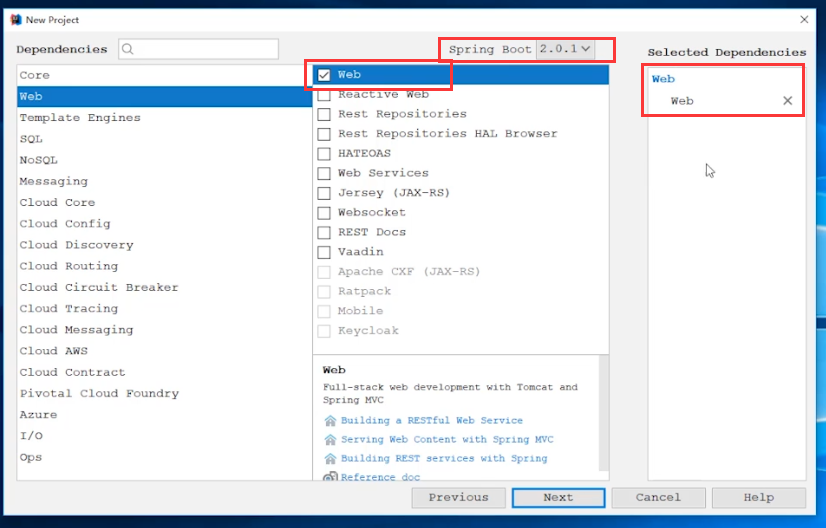Open Building a RESTful Web Service guide
The width and height of the screenshot is (826, 528).
(431, 421)
